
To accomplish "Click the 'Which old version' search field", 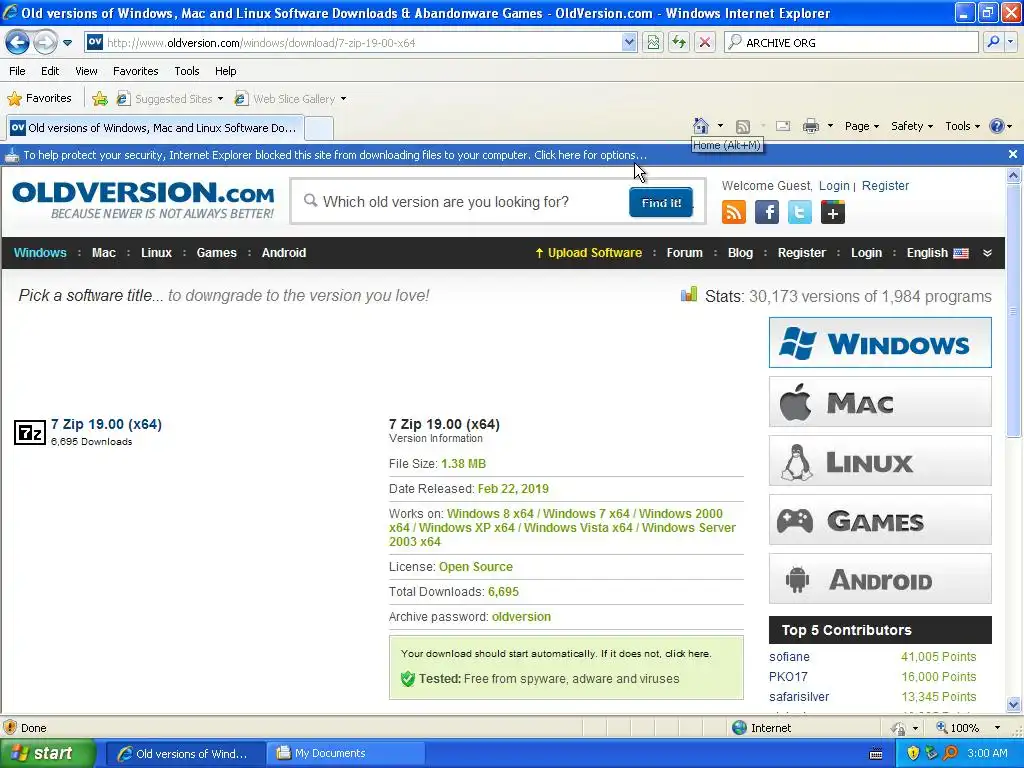I will click(460, 202).
